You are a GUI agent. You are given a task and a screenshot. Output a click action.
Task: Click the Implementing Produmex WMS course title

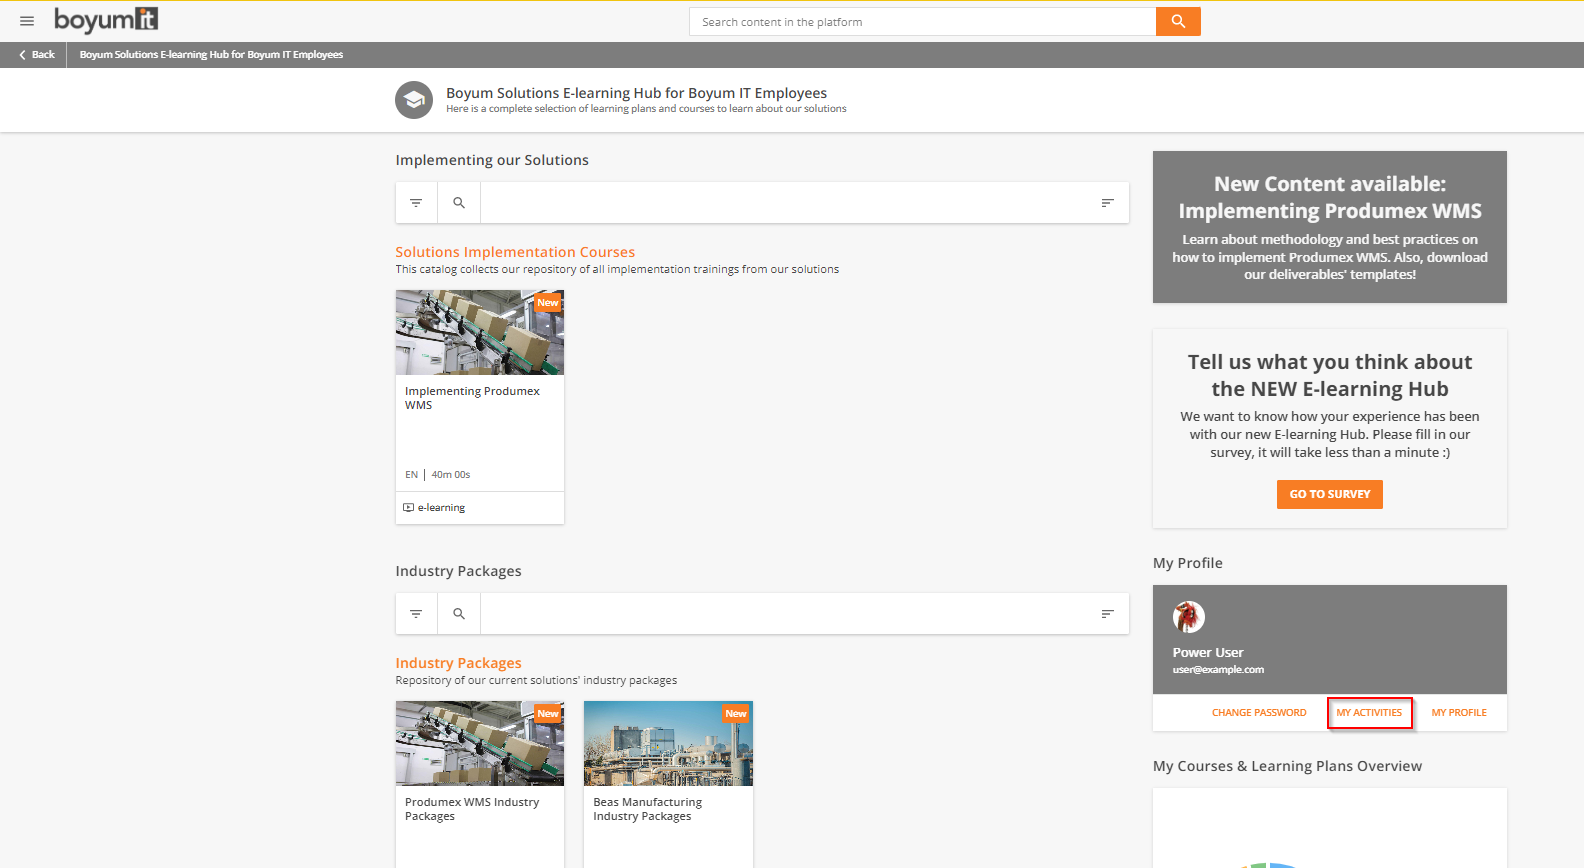(472, 398)
